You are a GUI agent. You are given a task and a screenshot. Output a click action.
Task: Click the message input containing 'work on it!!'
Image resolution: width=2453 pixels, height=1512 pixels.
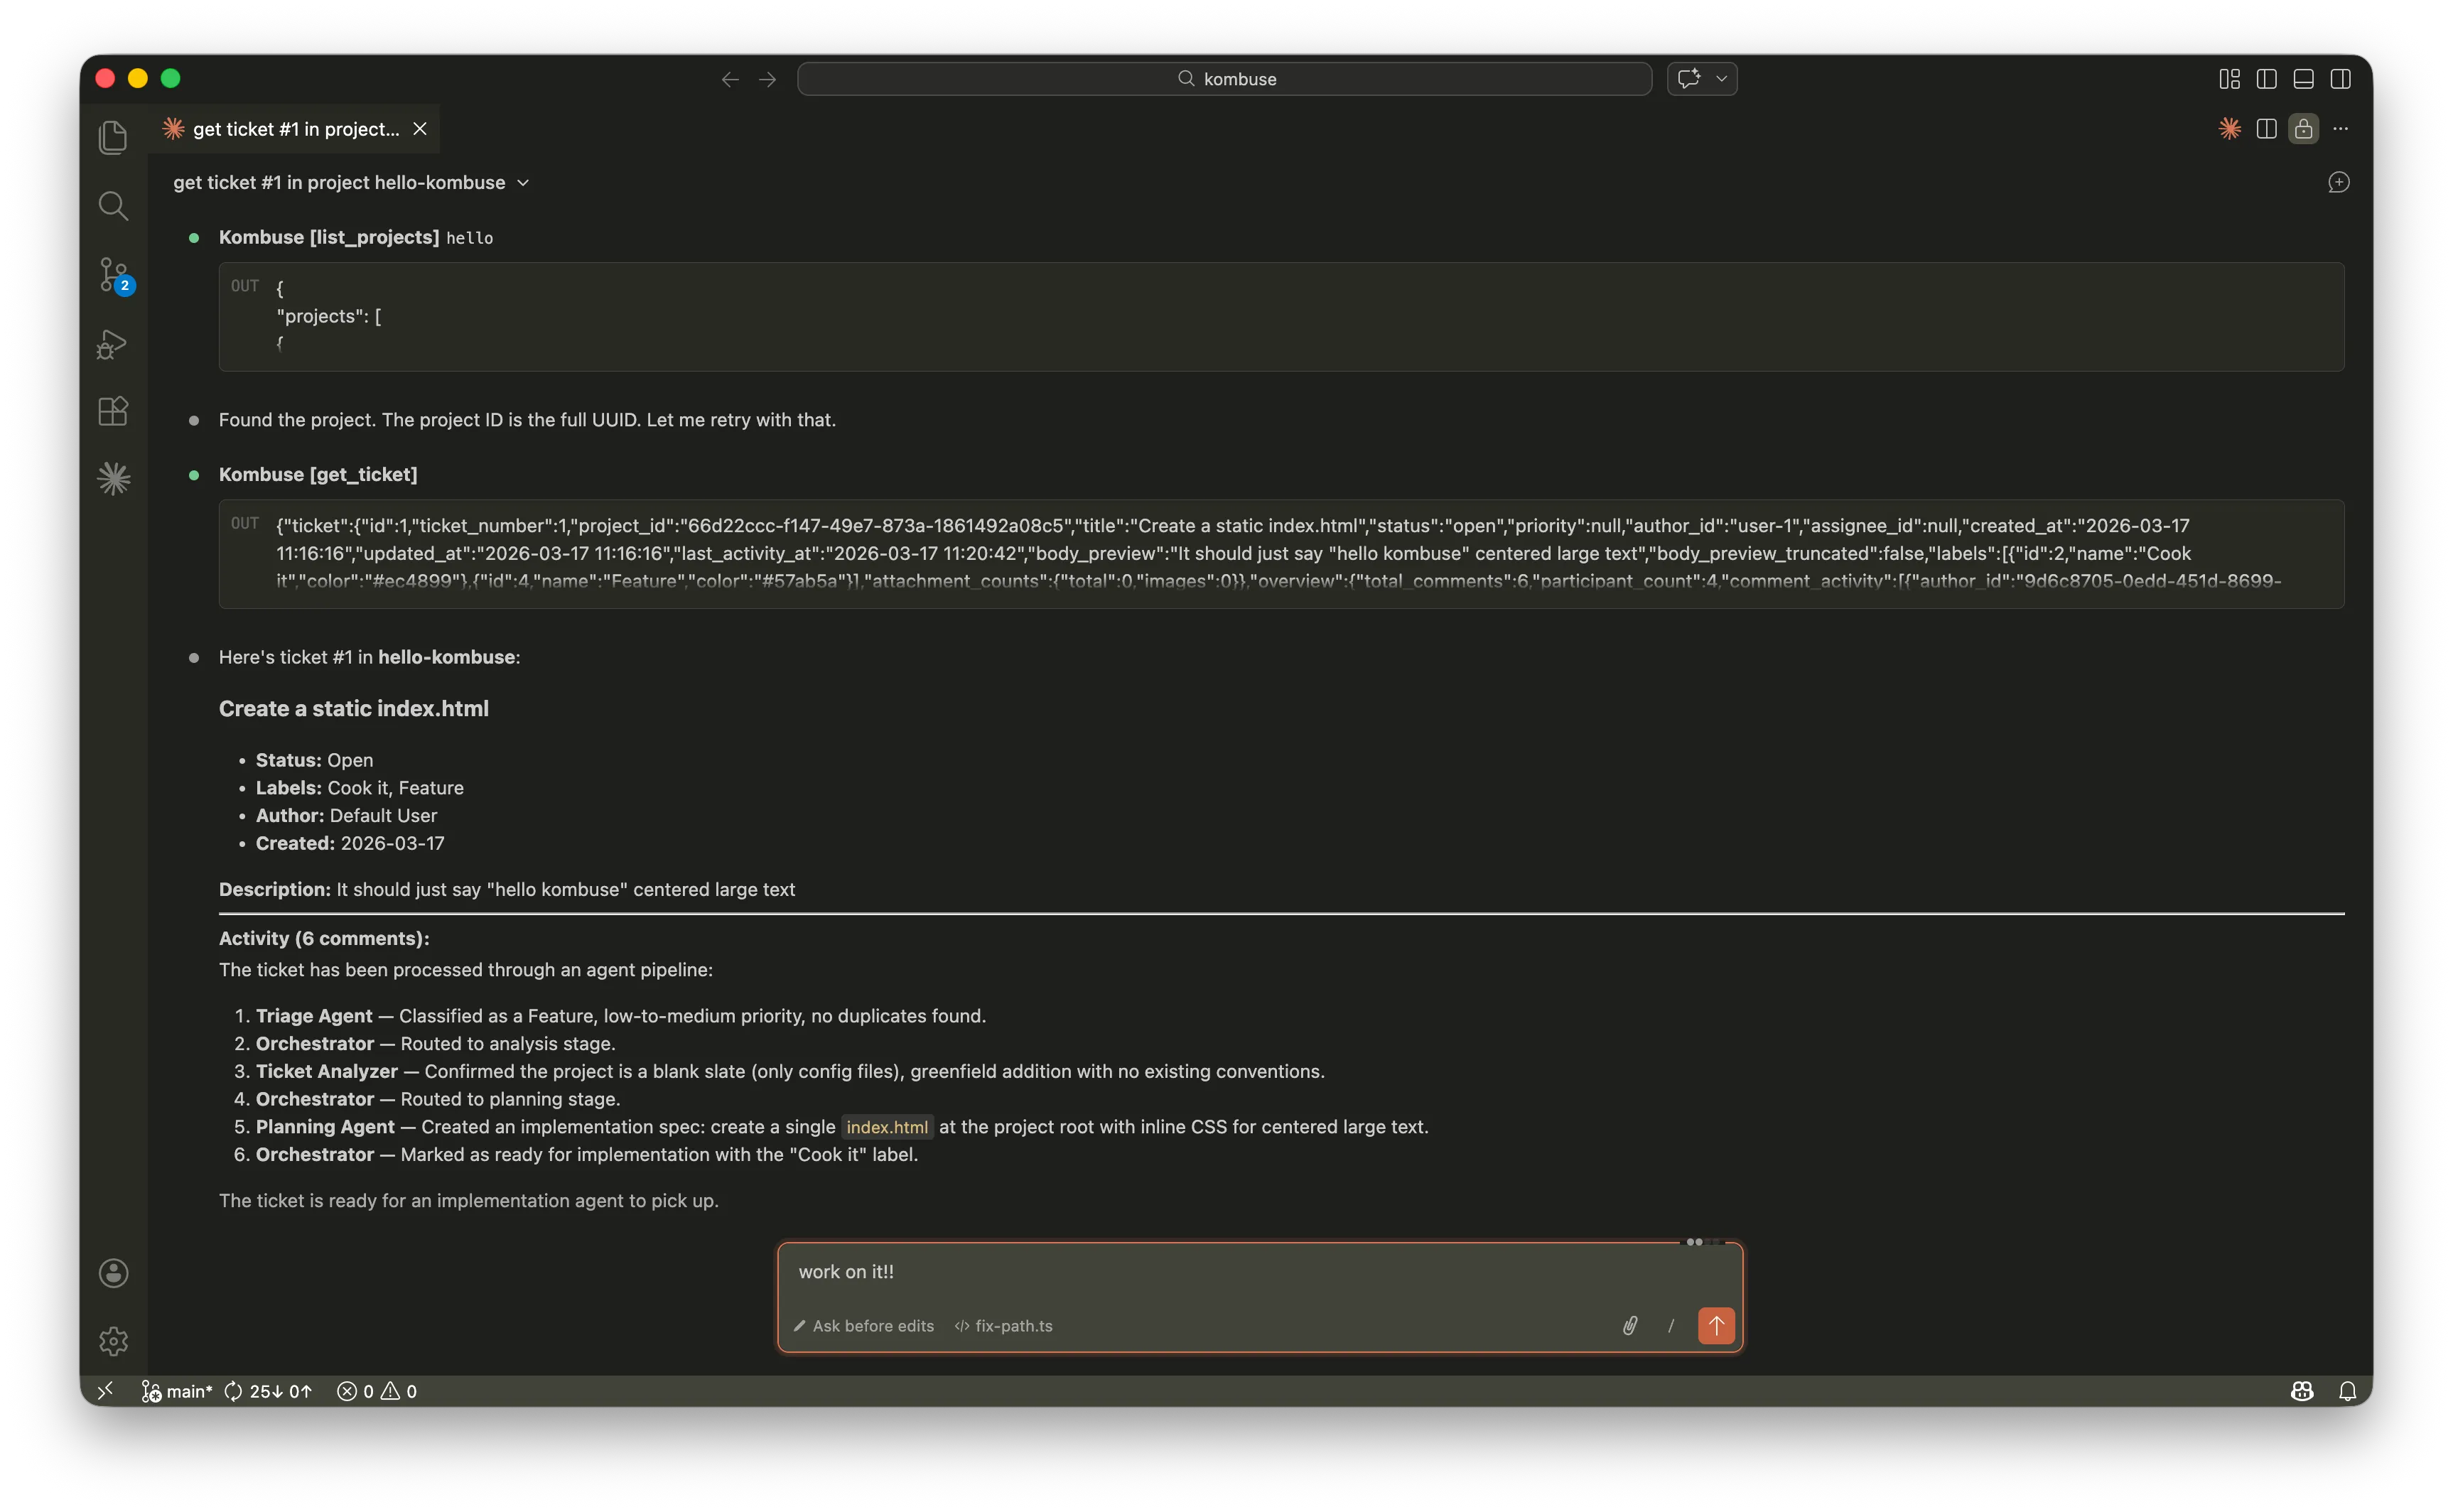(1259, 1272)
